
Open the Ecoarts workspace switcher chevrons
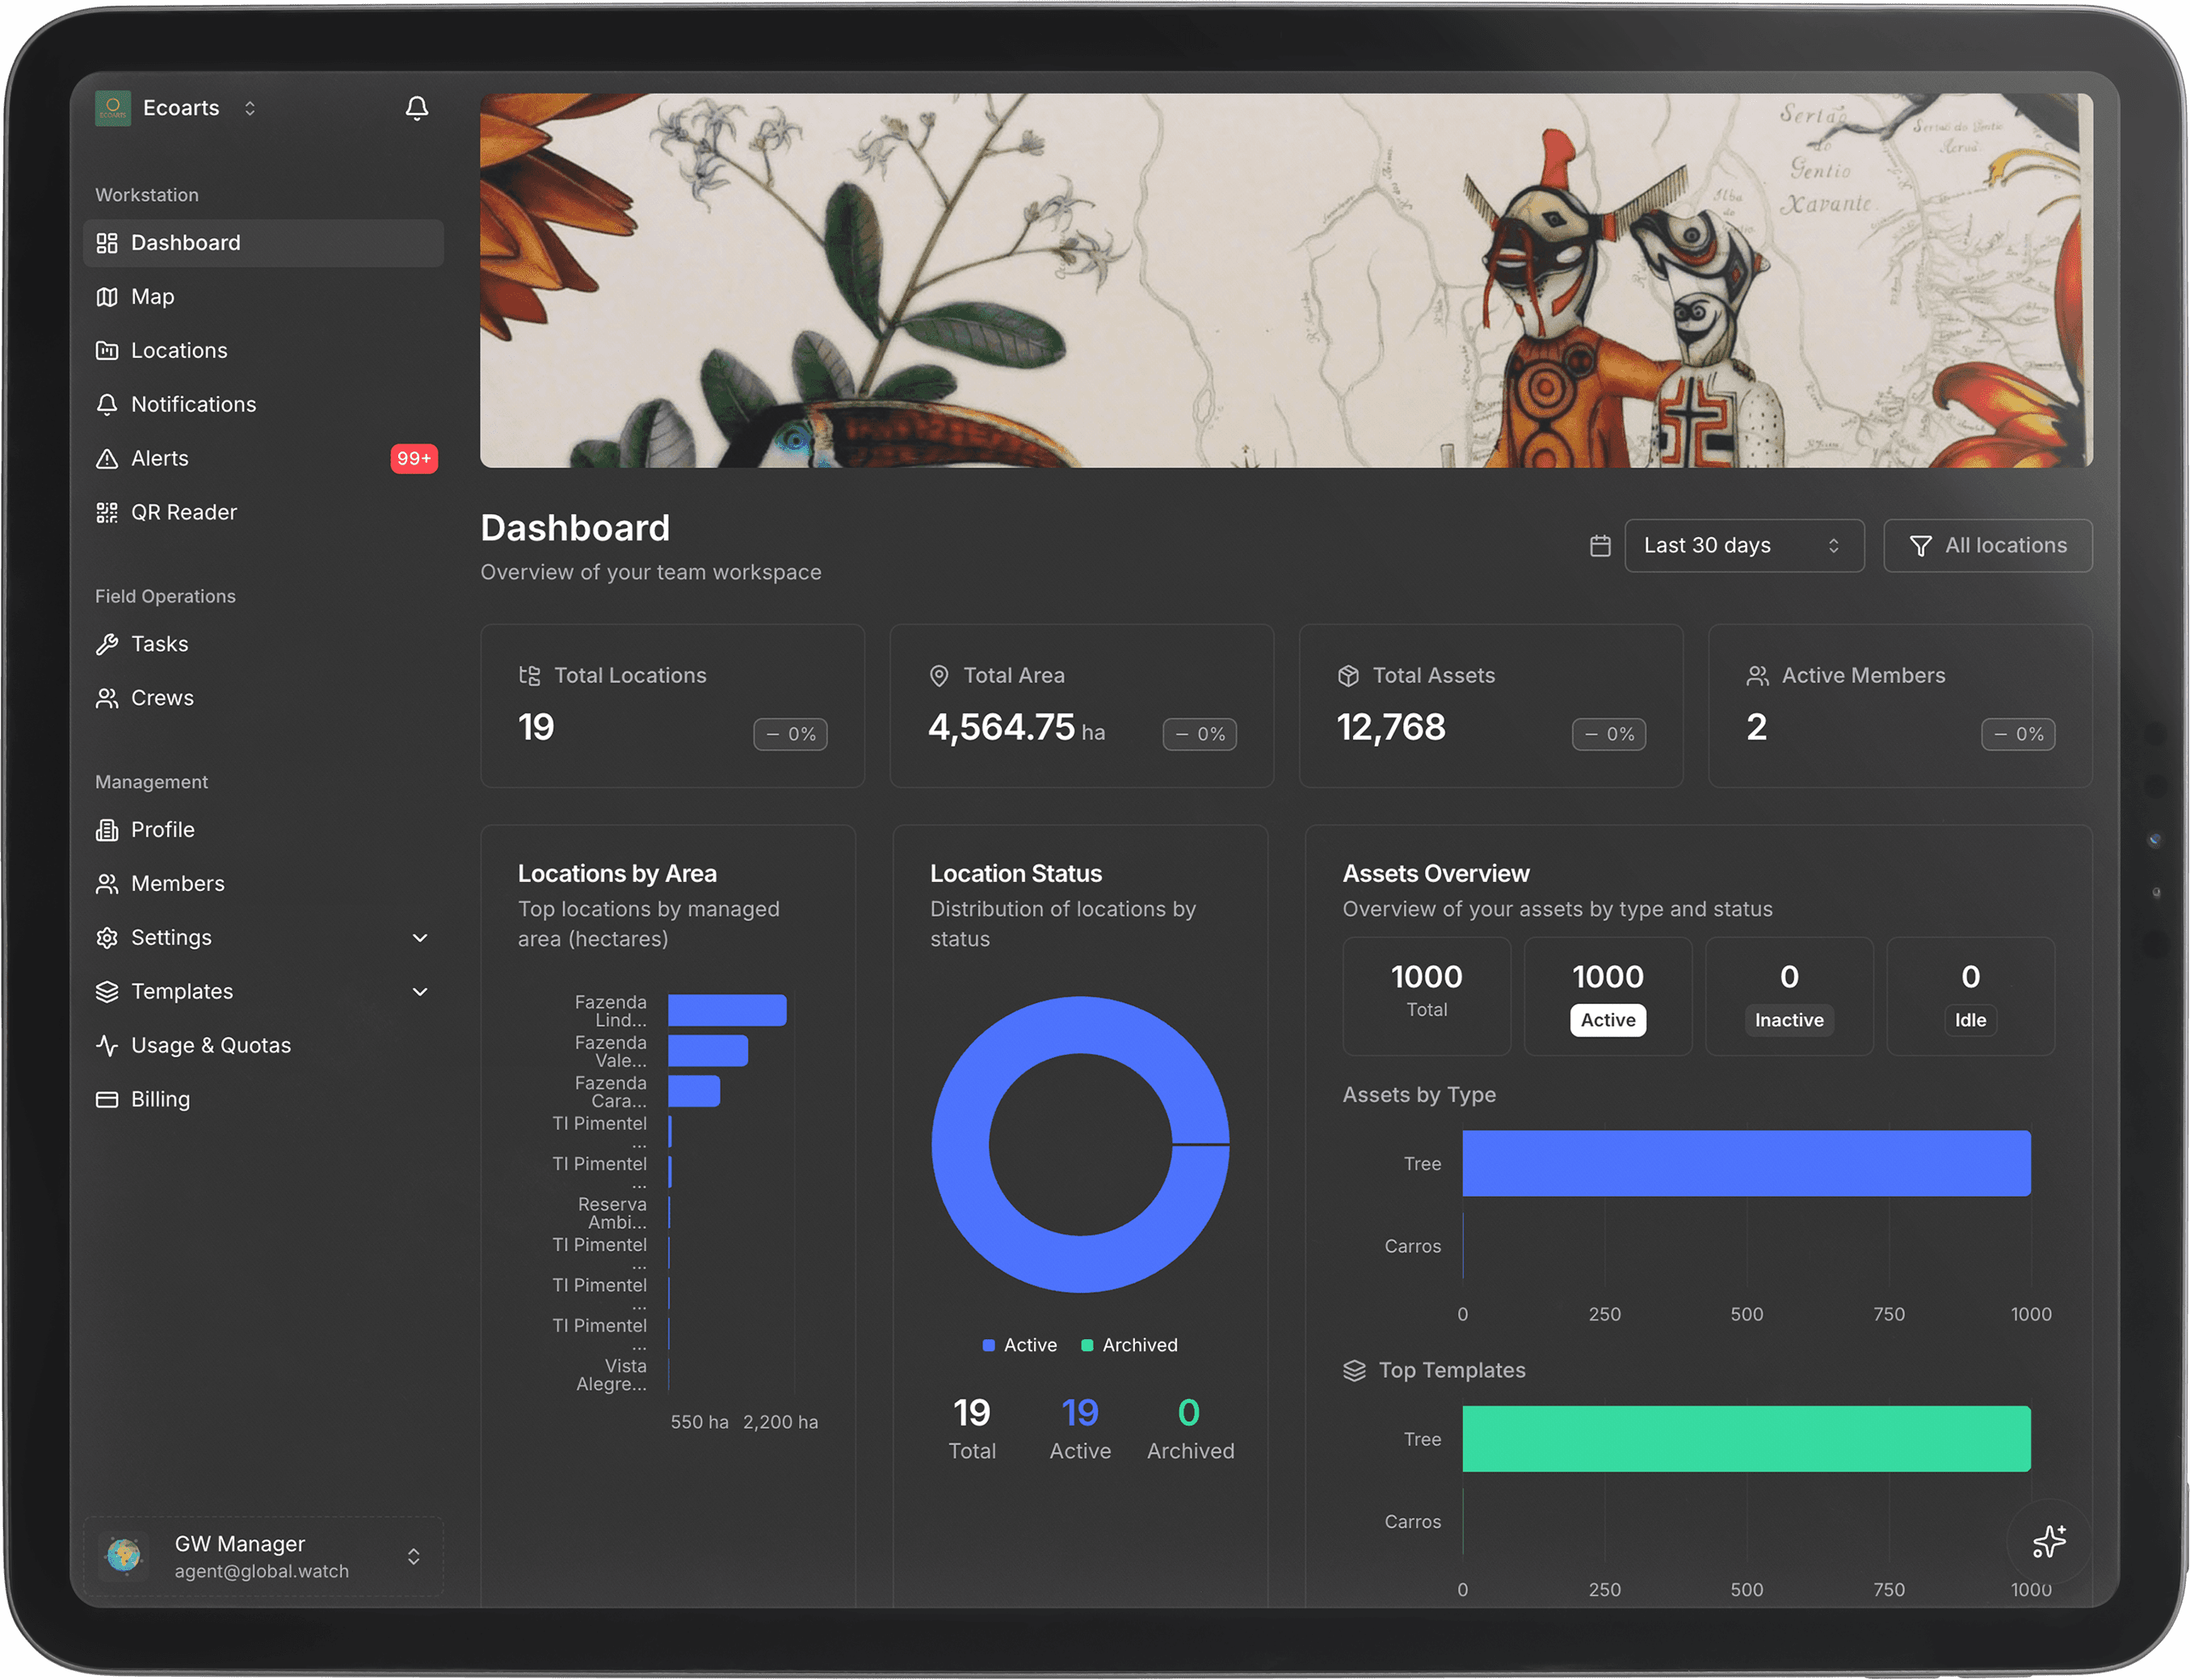coord(250,108)
